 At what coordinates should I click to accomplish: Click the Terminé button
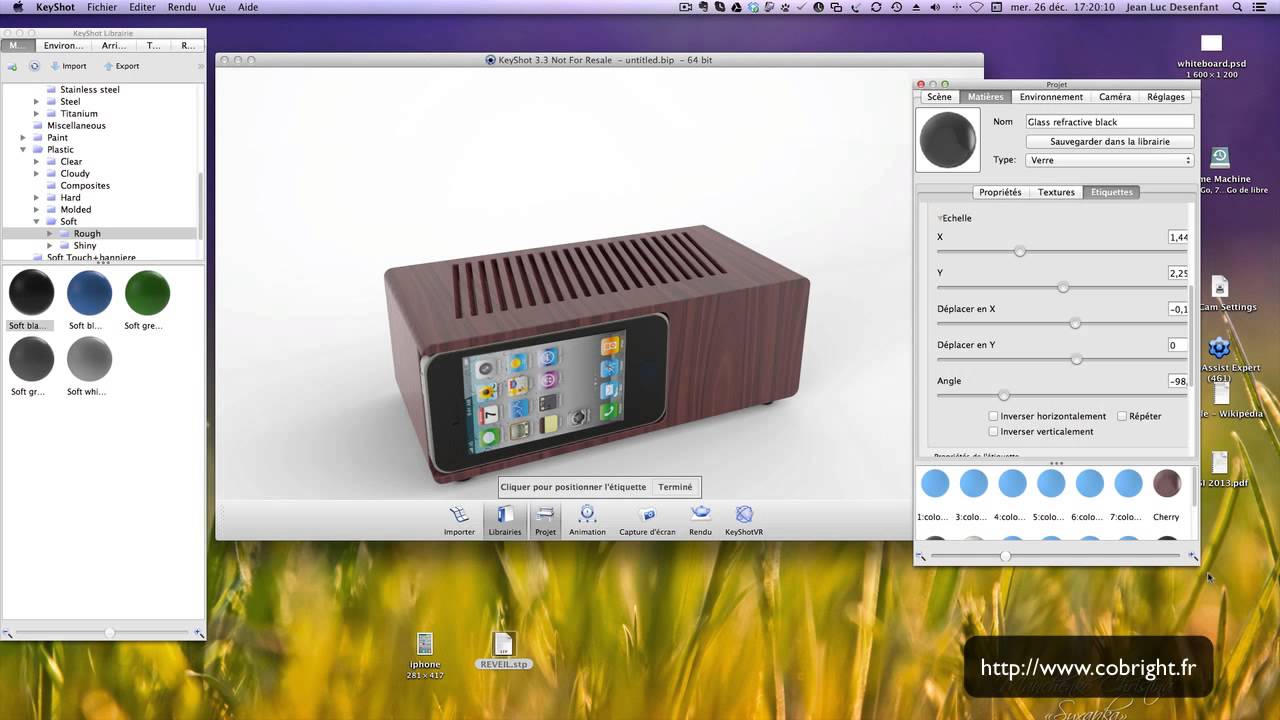(x=675, y=487)
